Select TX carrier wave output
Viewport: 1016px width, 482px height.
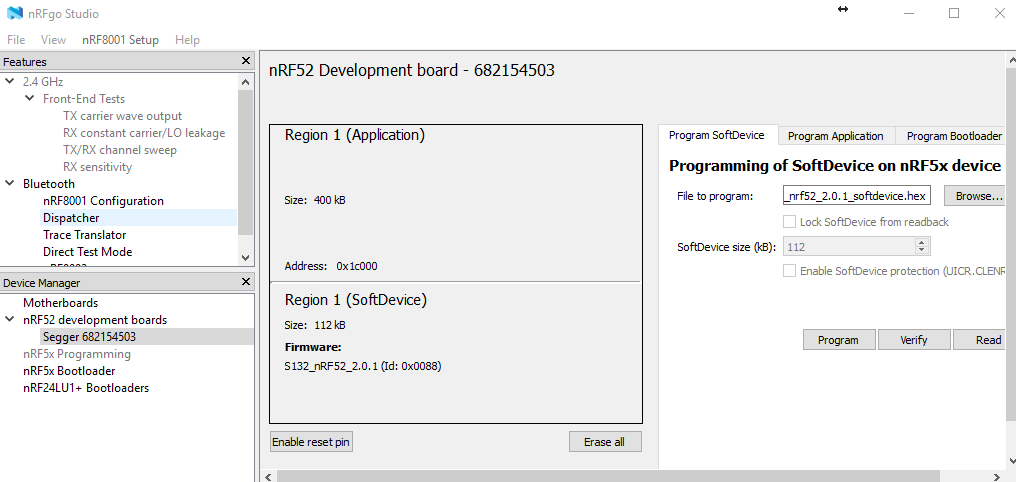point(122,116)
